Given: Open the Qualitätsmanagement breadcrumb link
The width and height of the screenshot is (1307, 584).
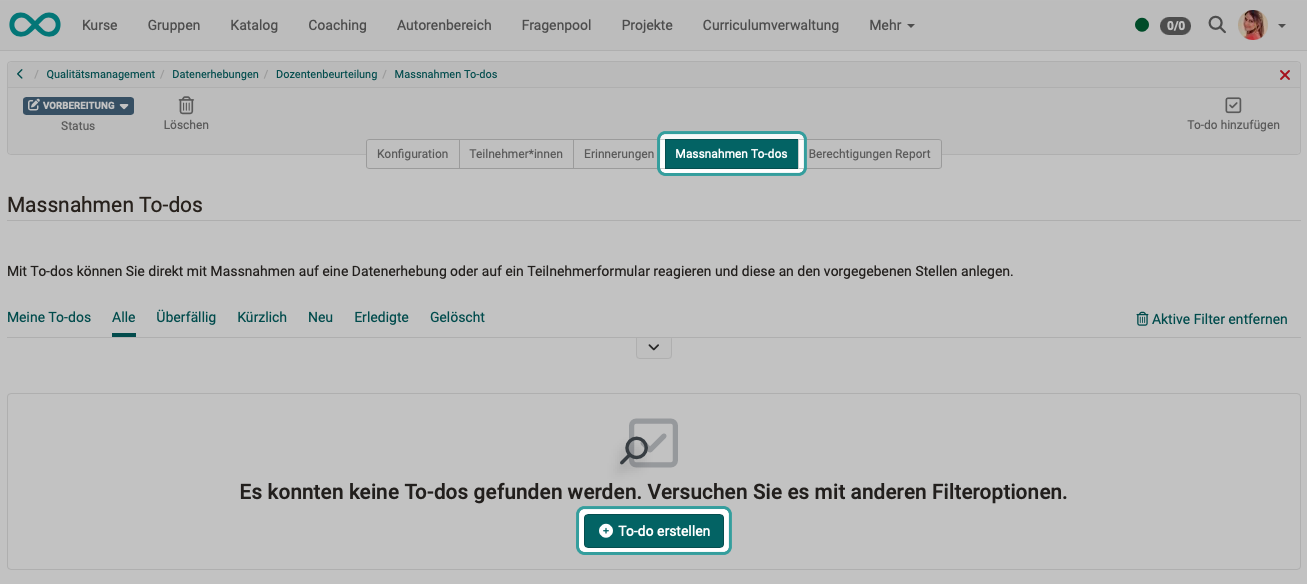Looking at the screenshot, I should pos(99,73).
